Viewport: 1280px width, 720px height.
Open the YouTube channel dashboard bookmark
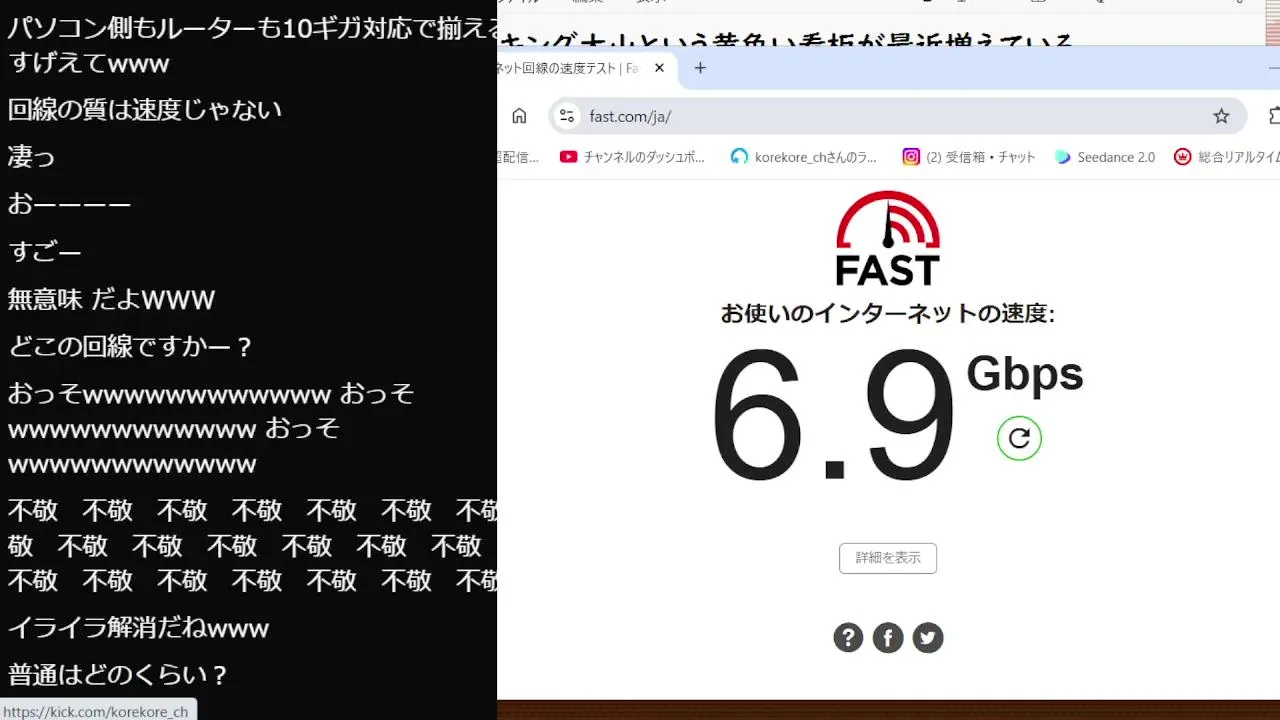633,157
